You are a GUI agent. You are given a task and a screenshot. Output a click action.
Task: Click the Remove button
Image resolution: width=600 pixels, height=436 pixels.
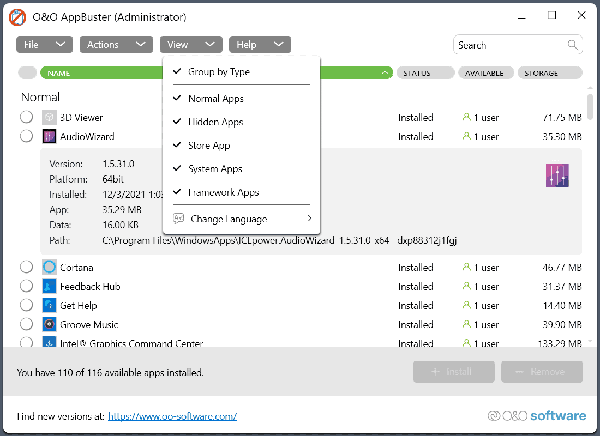(x=542, y=372)
